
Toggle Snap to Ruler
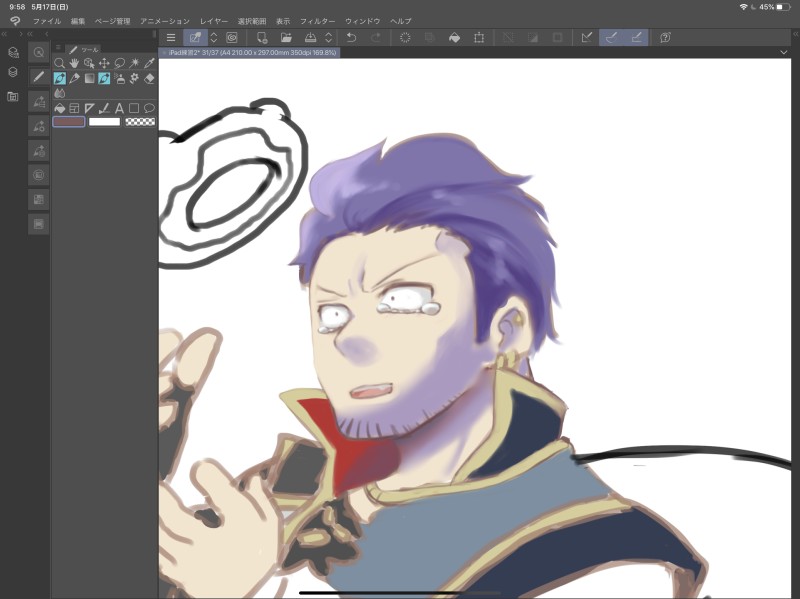click(x=587, y=38)
